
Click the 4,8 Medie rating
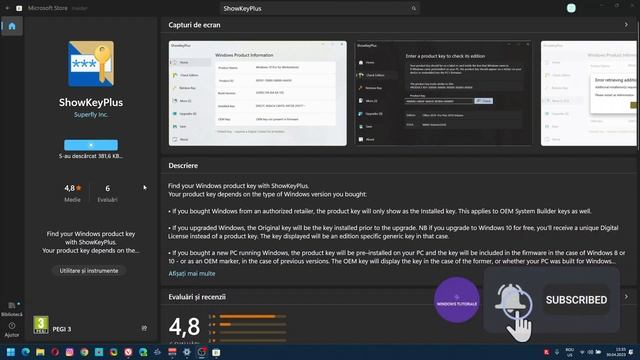73,193
